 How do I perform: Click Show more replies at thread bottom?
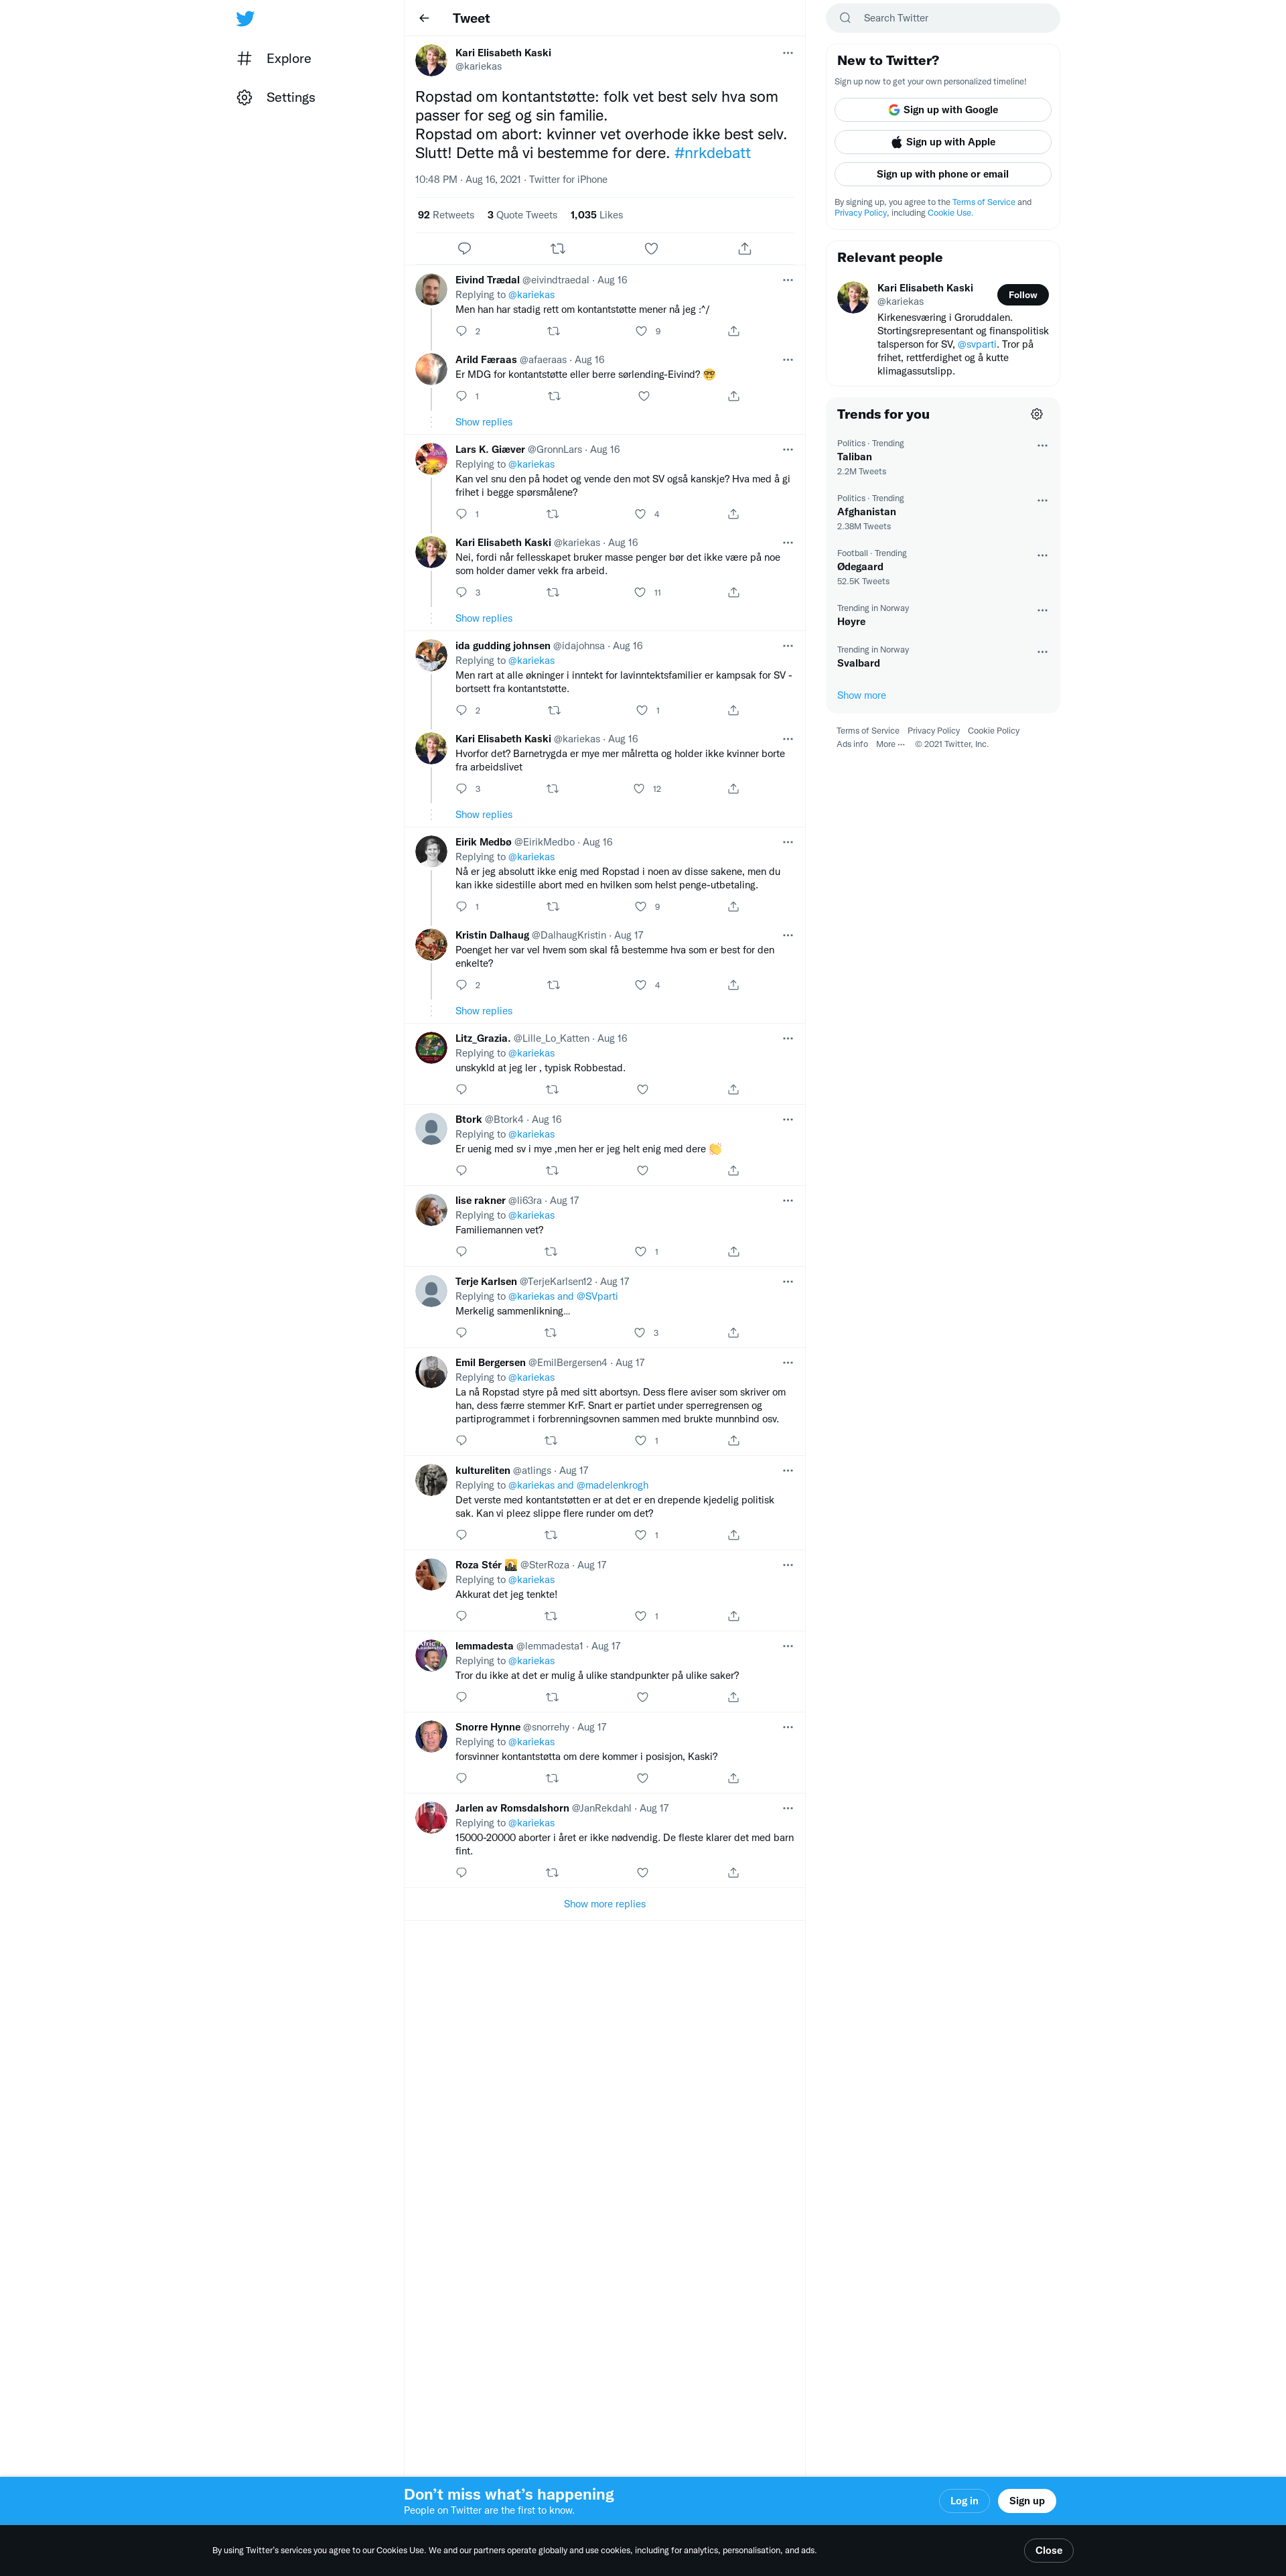(x=604, y=1904)
